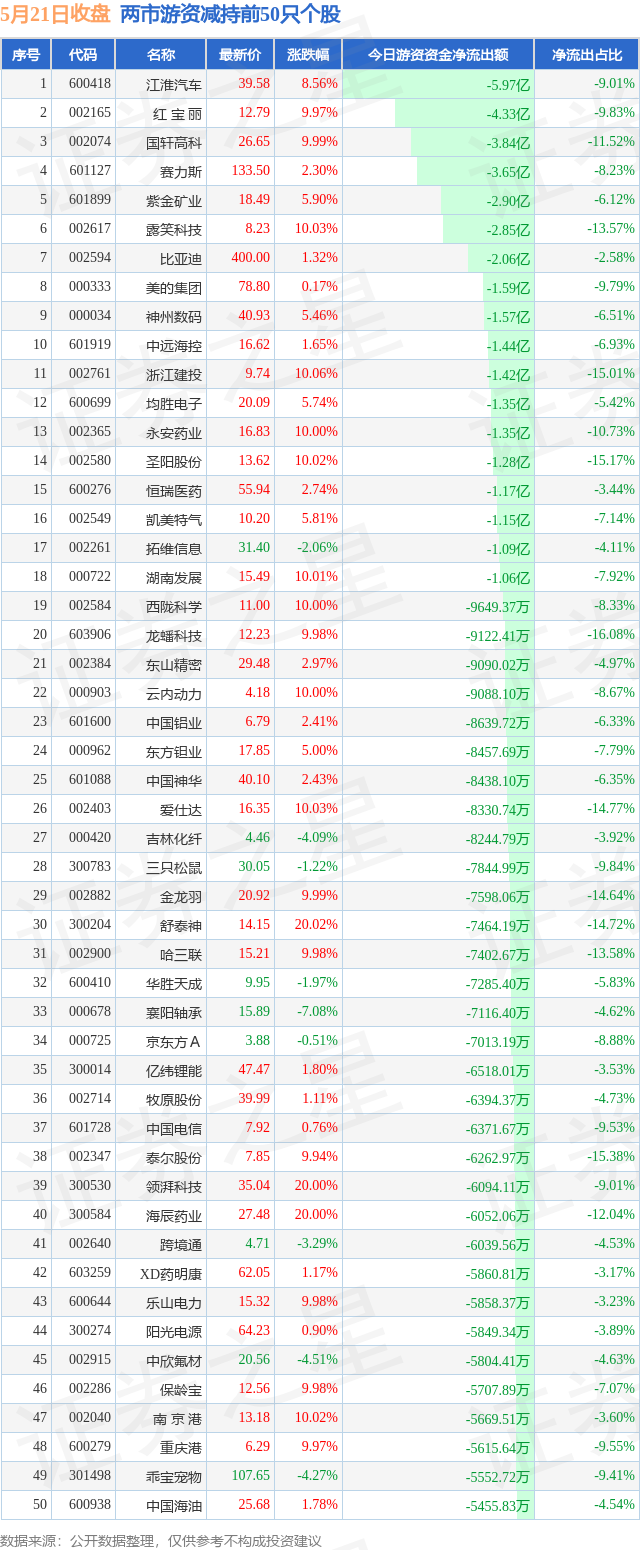Select the stock name 领湃科技
This screenshot has height=1550, width=640.
click(174, 1186)
